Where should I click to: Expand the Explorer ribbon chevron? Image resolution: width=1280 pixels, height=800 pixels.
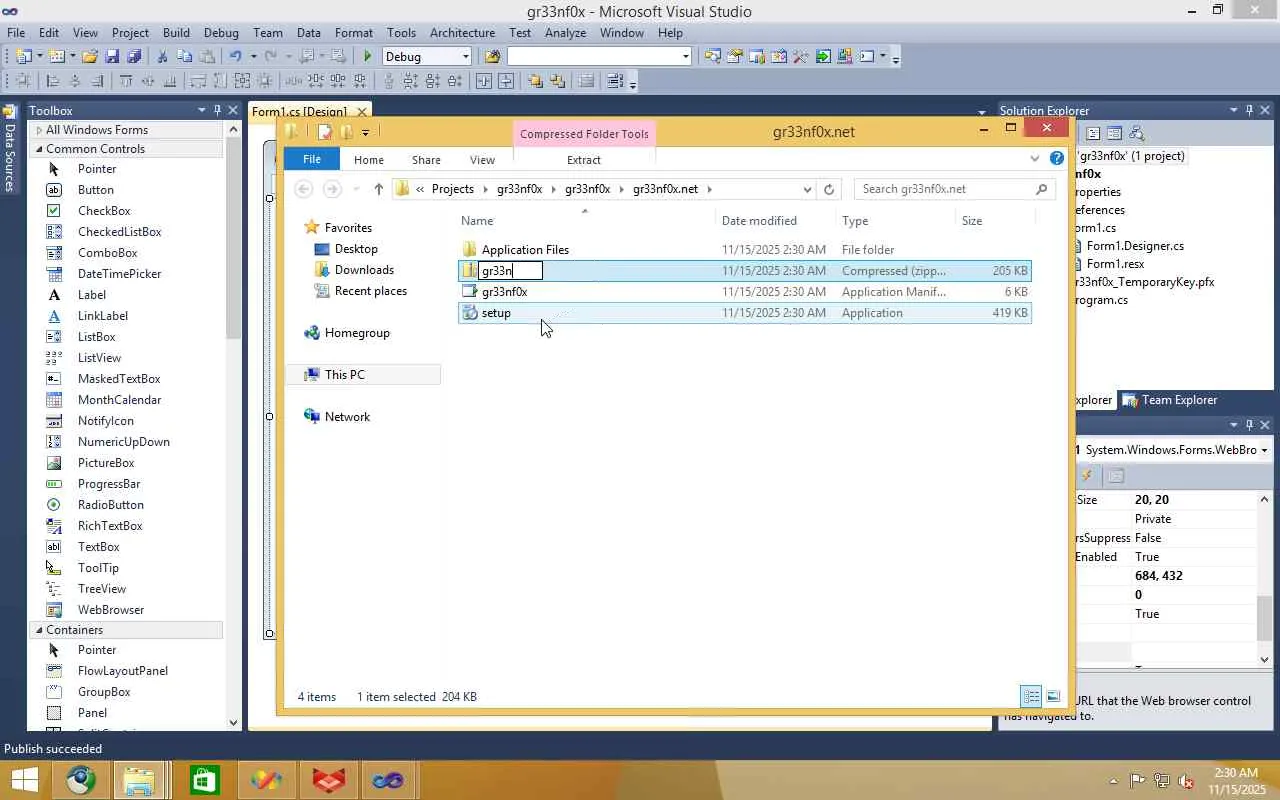pos(1035,159)
